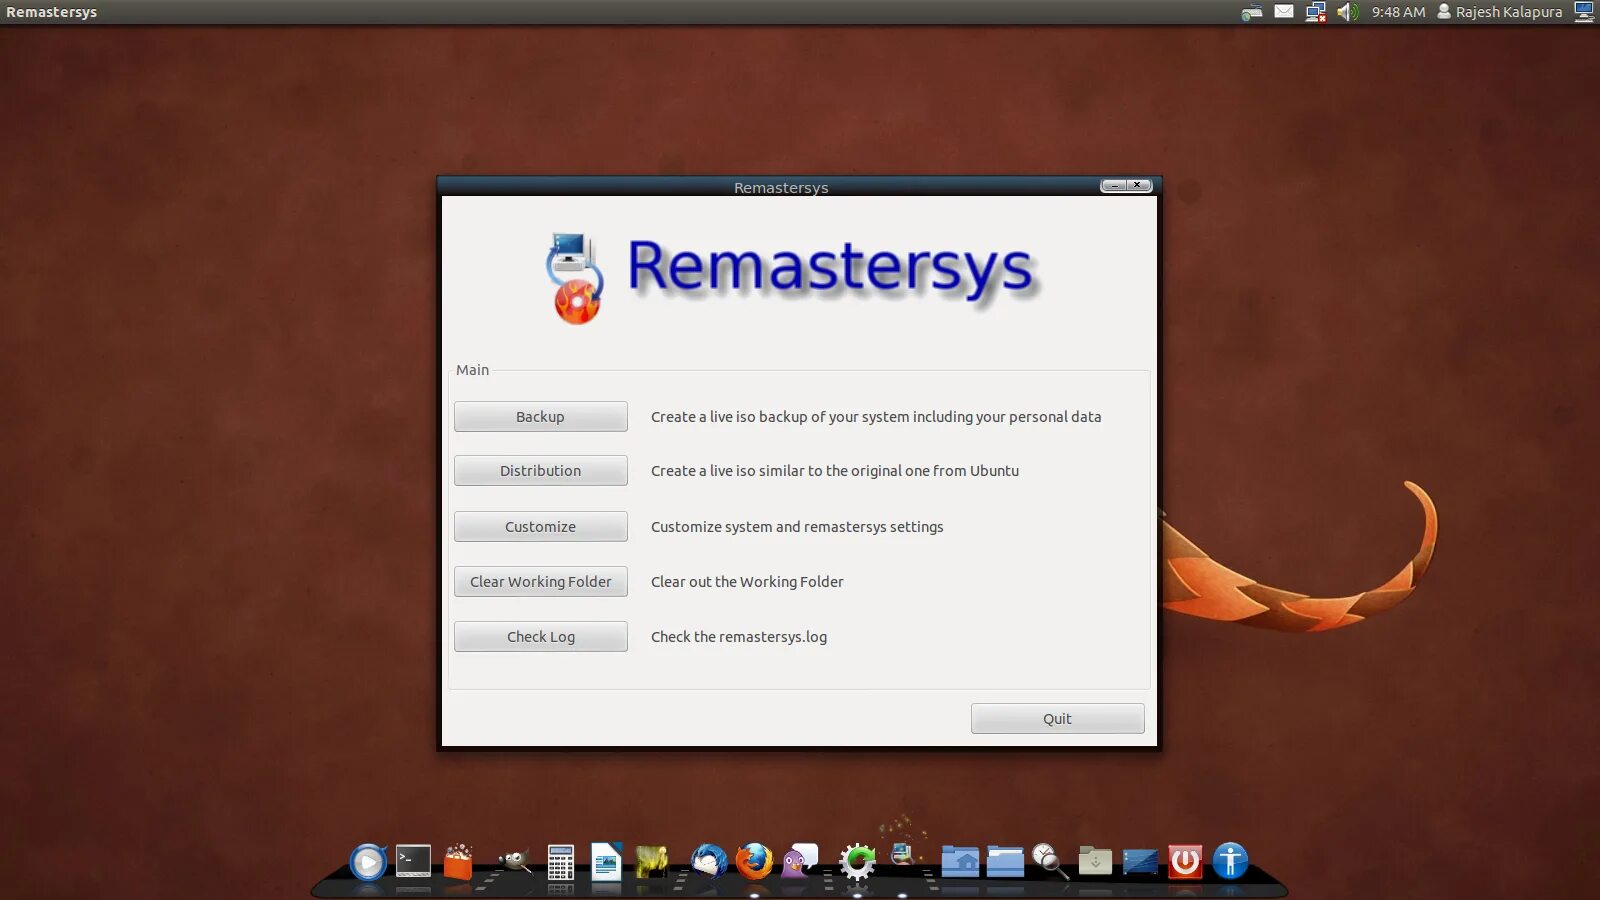Click 'Create a live iso backup' description

[876, 417]
